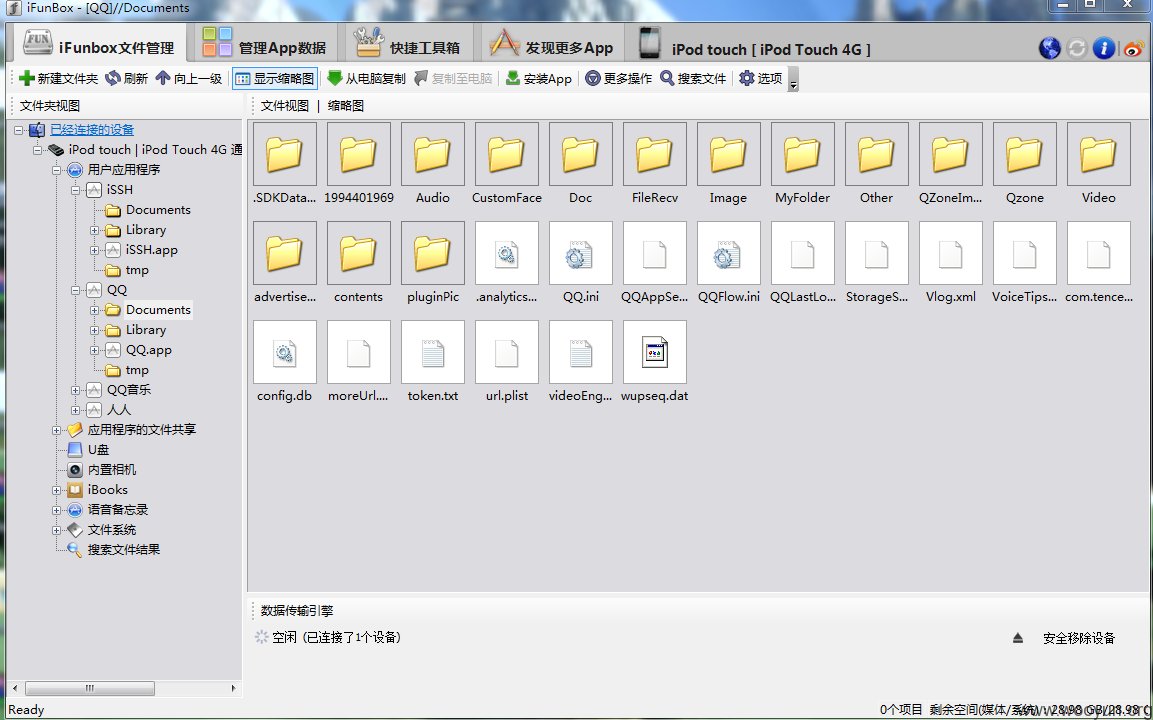
Task: Expand the 人人 app node
Action: [x=76, y=410]
